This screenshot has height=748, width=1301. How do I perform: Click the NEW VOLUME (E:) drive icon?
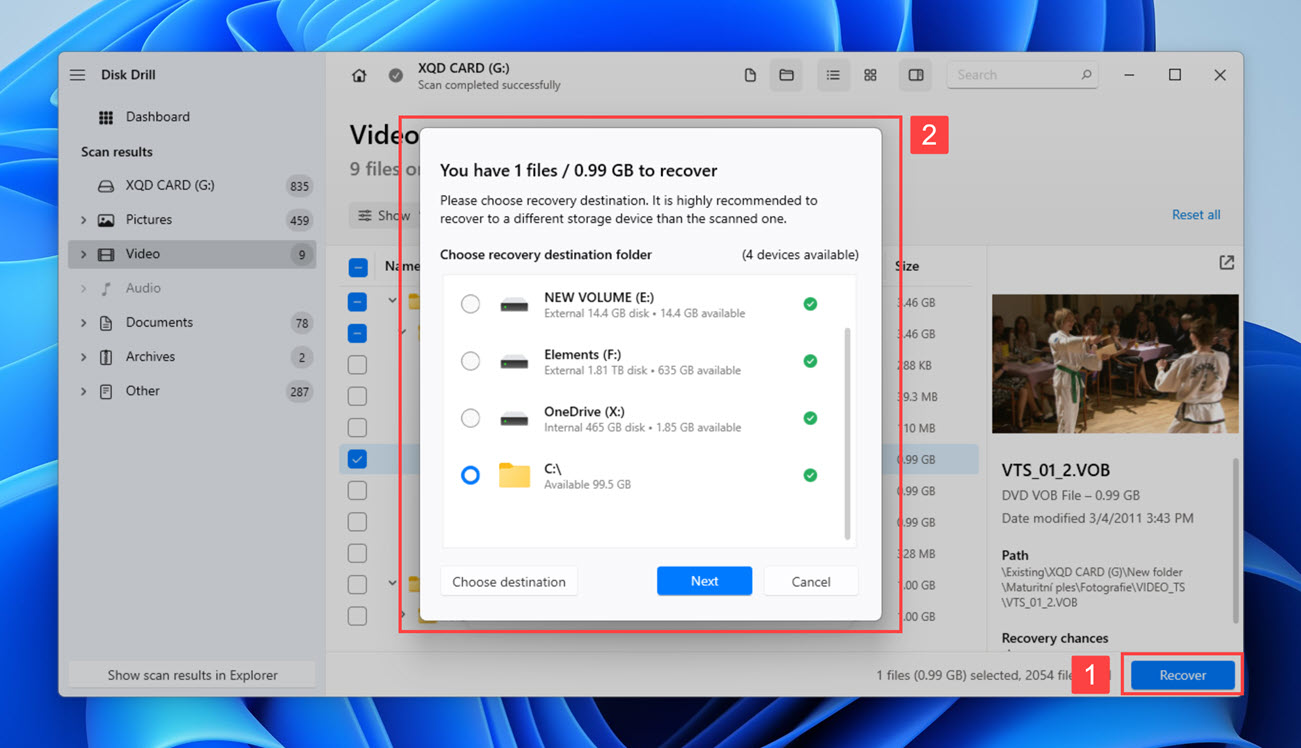[514, 304]
